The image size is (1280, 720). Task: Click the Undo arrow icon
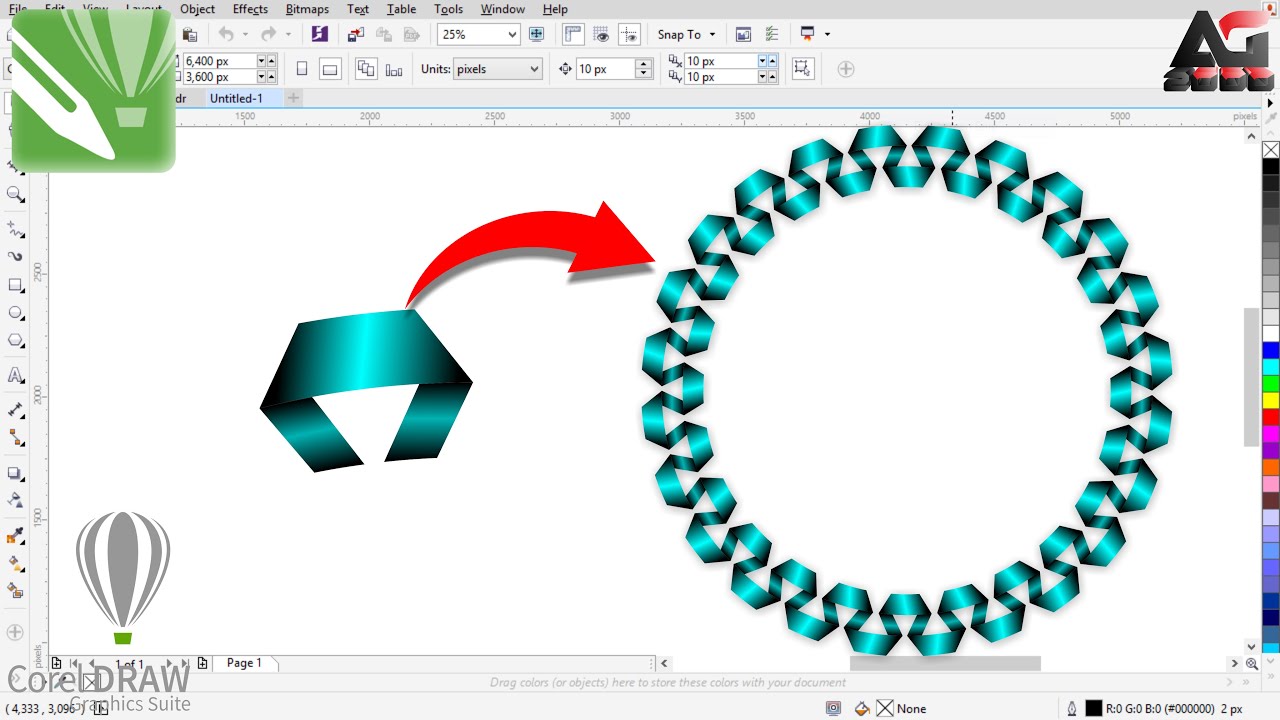click(226, 34)
